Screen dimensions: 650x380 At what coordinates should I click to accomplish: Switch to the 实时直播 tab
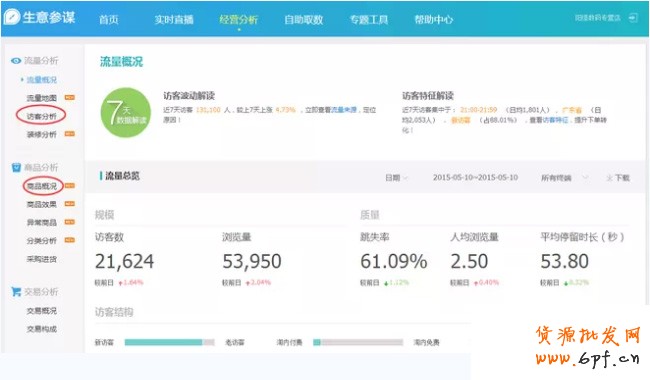pyautogui.click(x=174, y=19)
